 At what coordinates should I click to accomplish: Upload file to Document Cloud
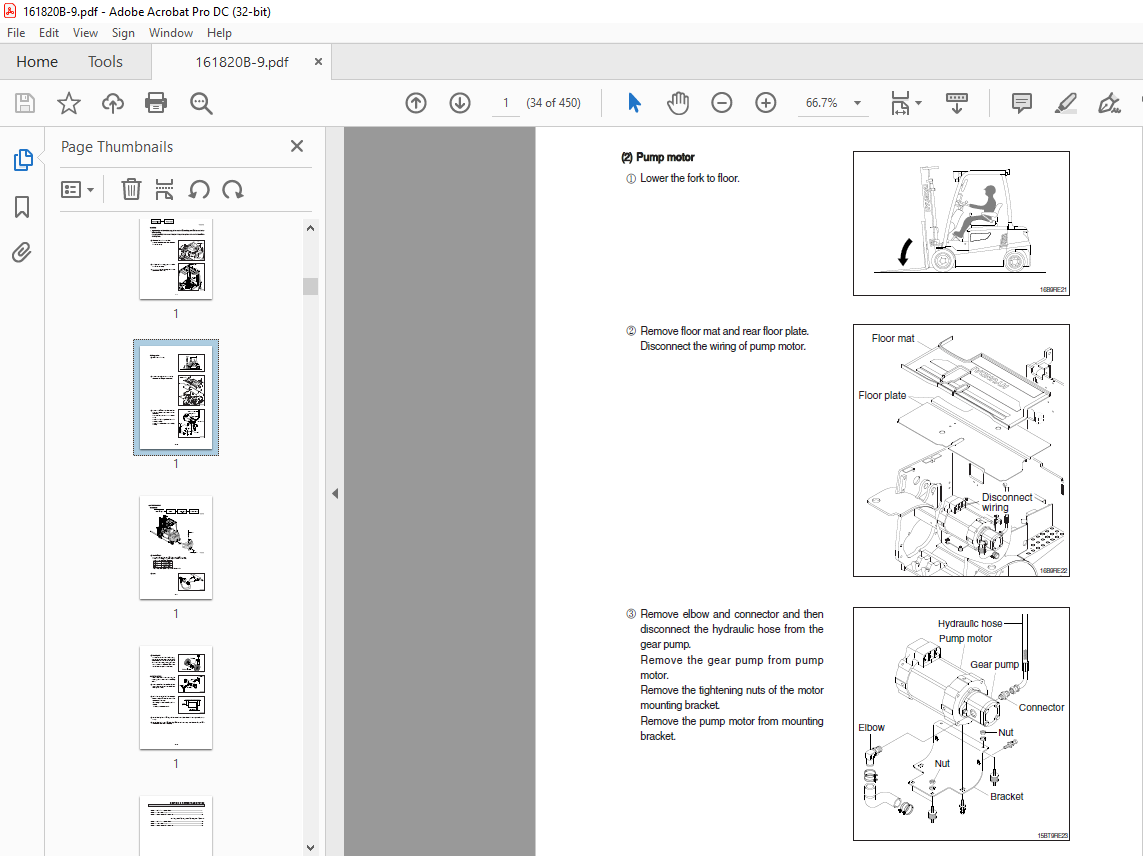(x=112, y=103)
